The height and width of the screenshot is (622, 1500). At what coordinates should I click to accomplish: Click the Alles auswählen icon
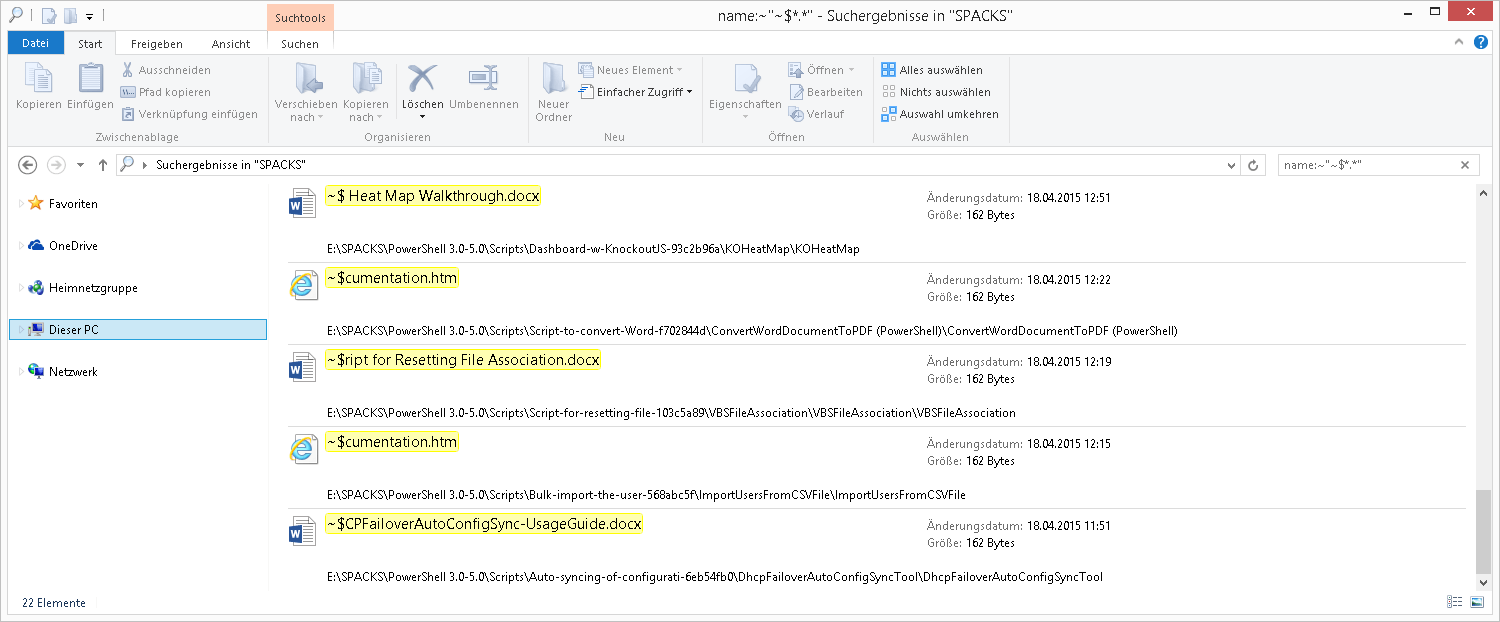(x=887, y=69)
